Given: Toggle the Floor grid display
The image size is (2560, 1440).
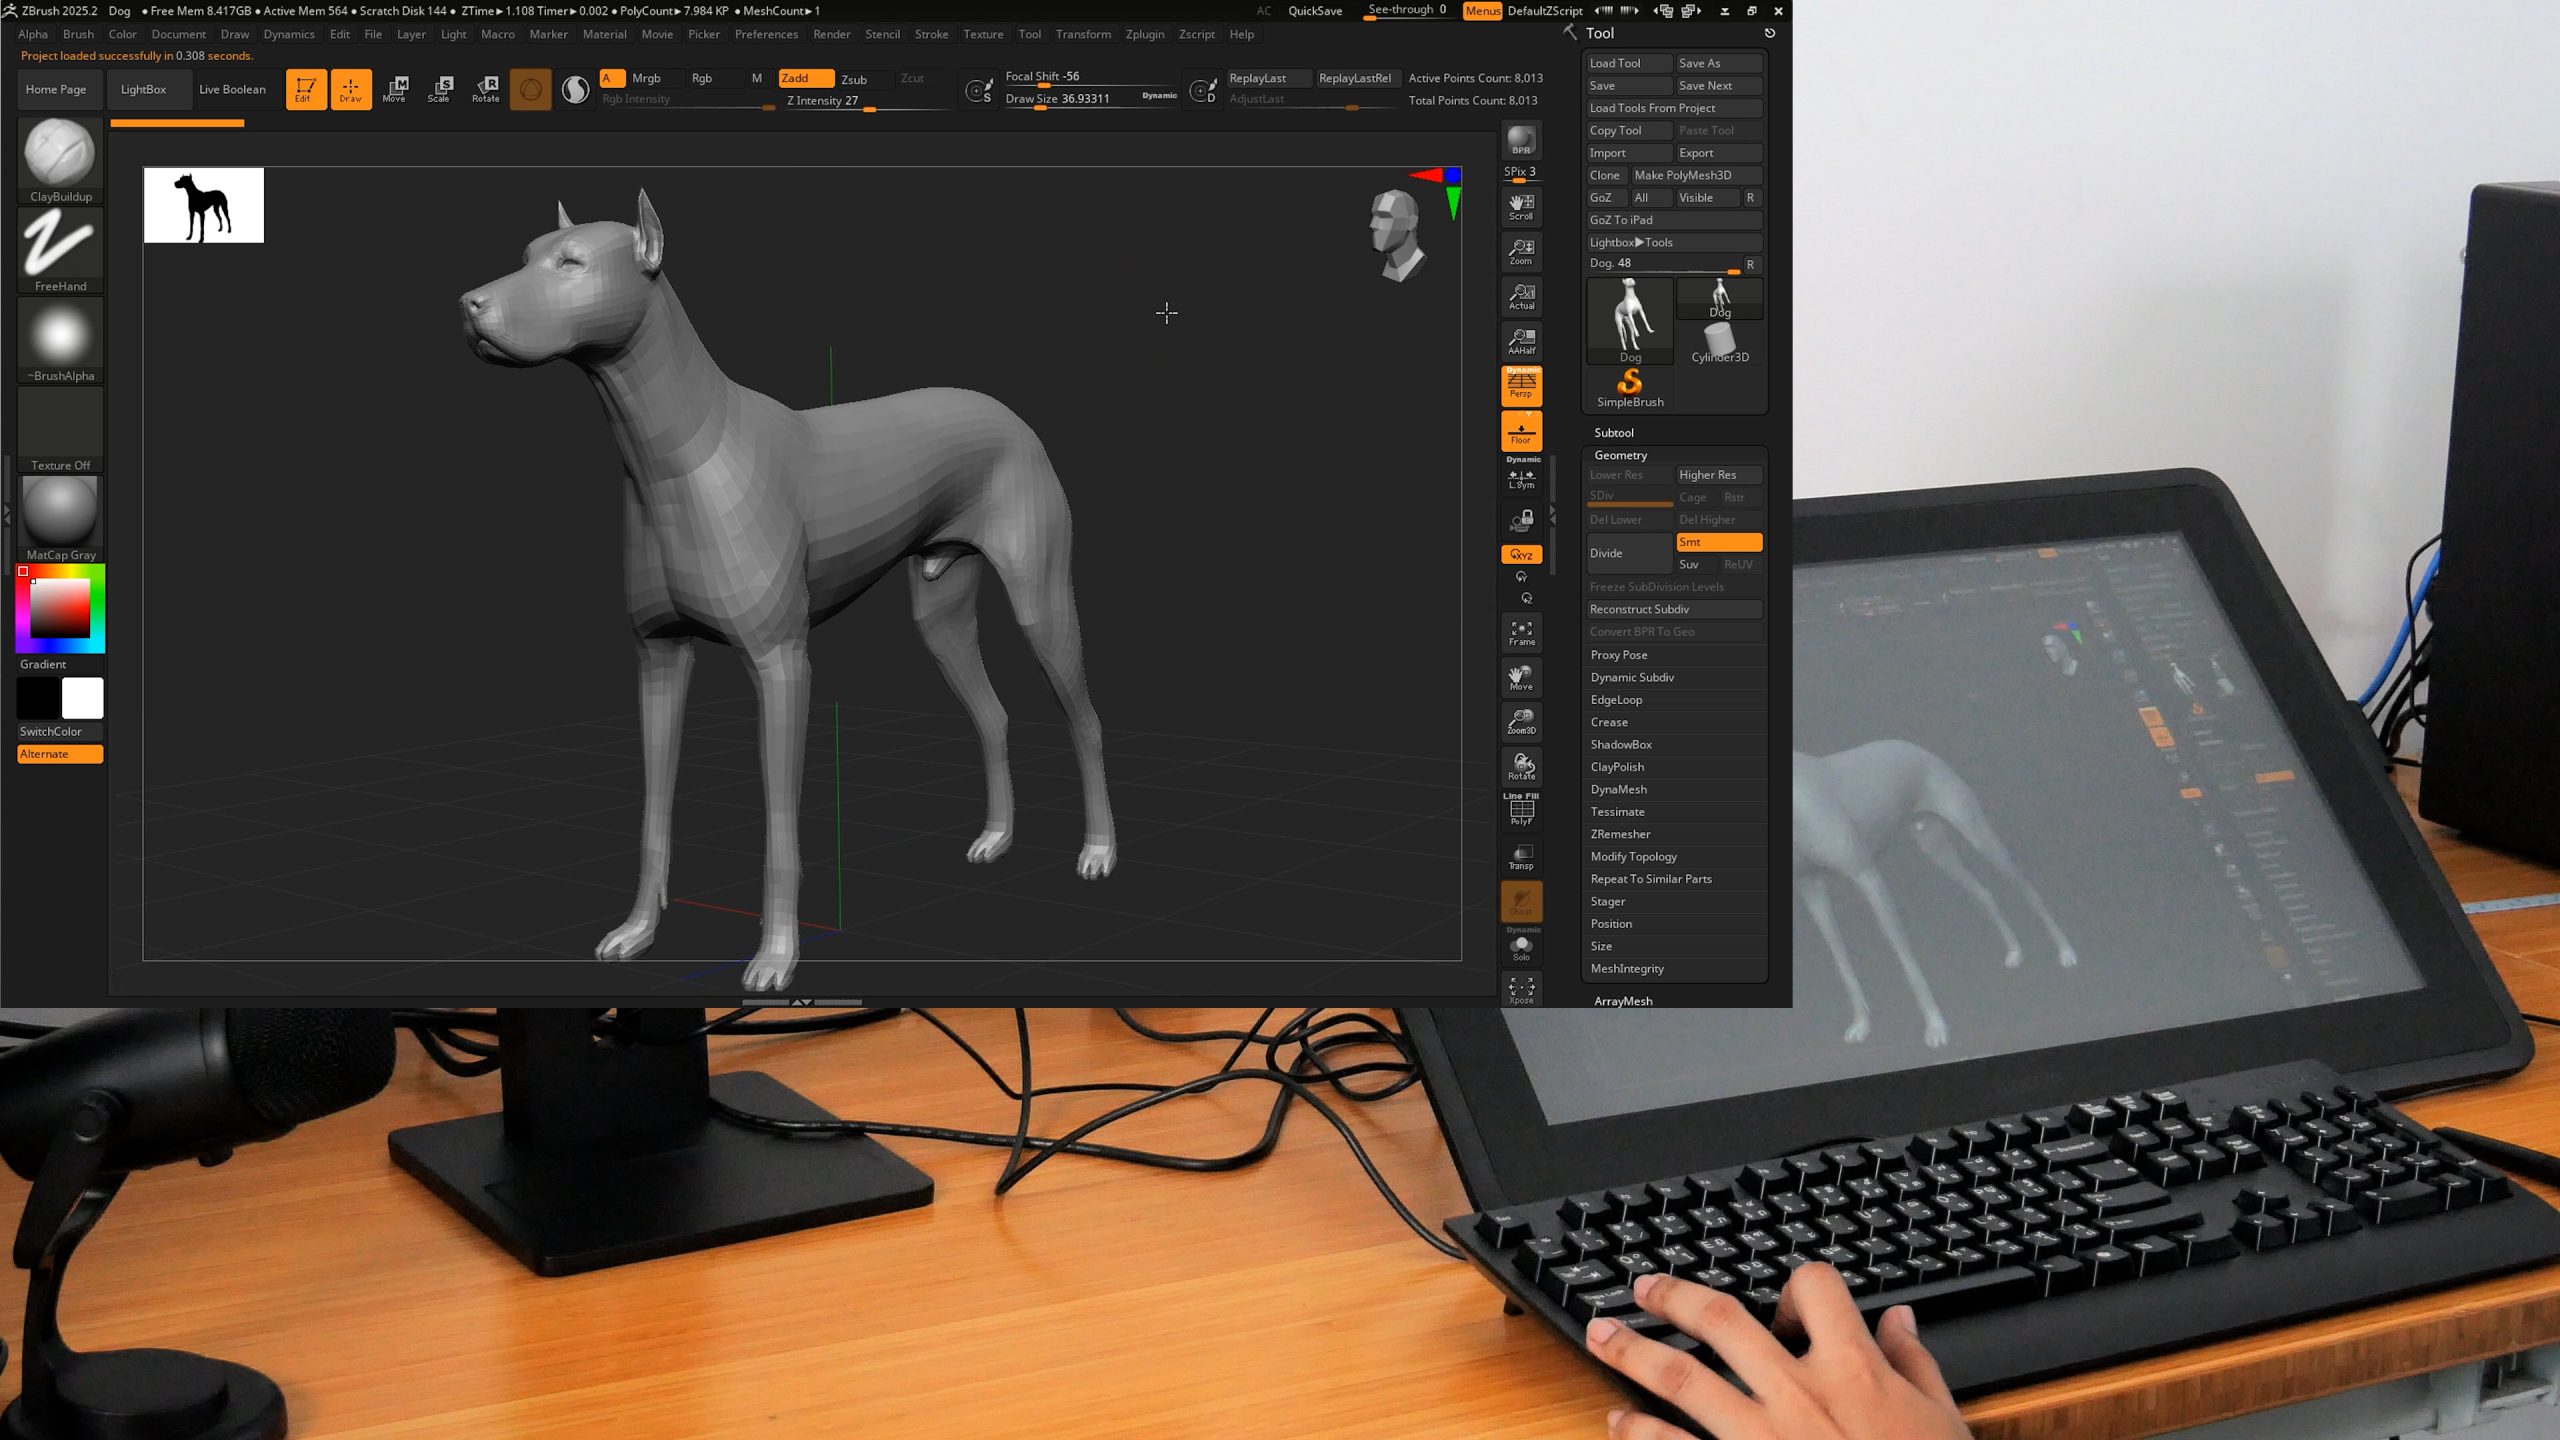Looking at the screenshot, I should click(1521, 432).
